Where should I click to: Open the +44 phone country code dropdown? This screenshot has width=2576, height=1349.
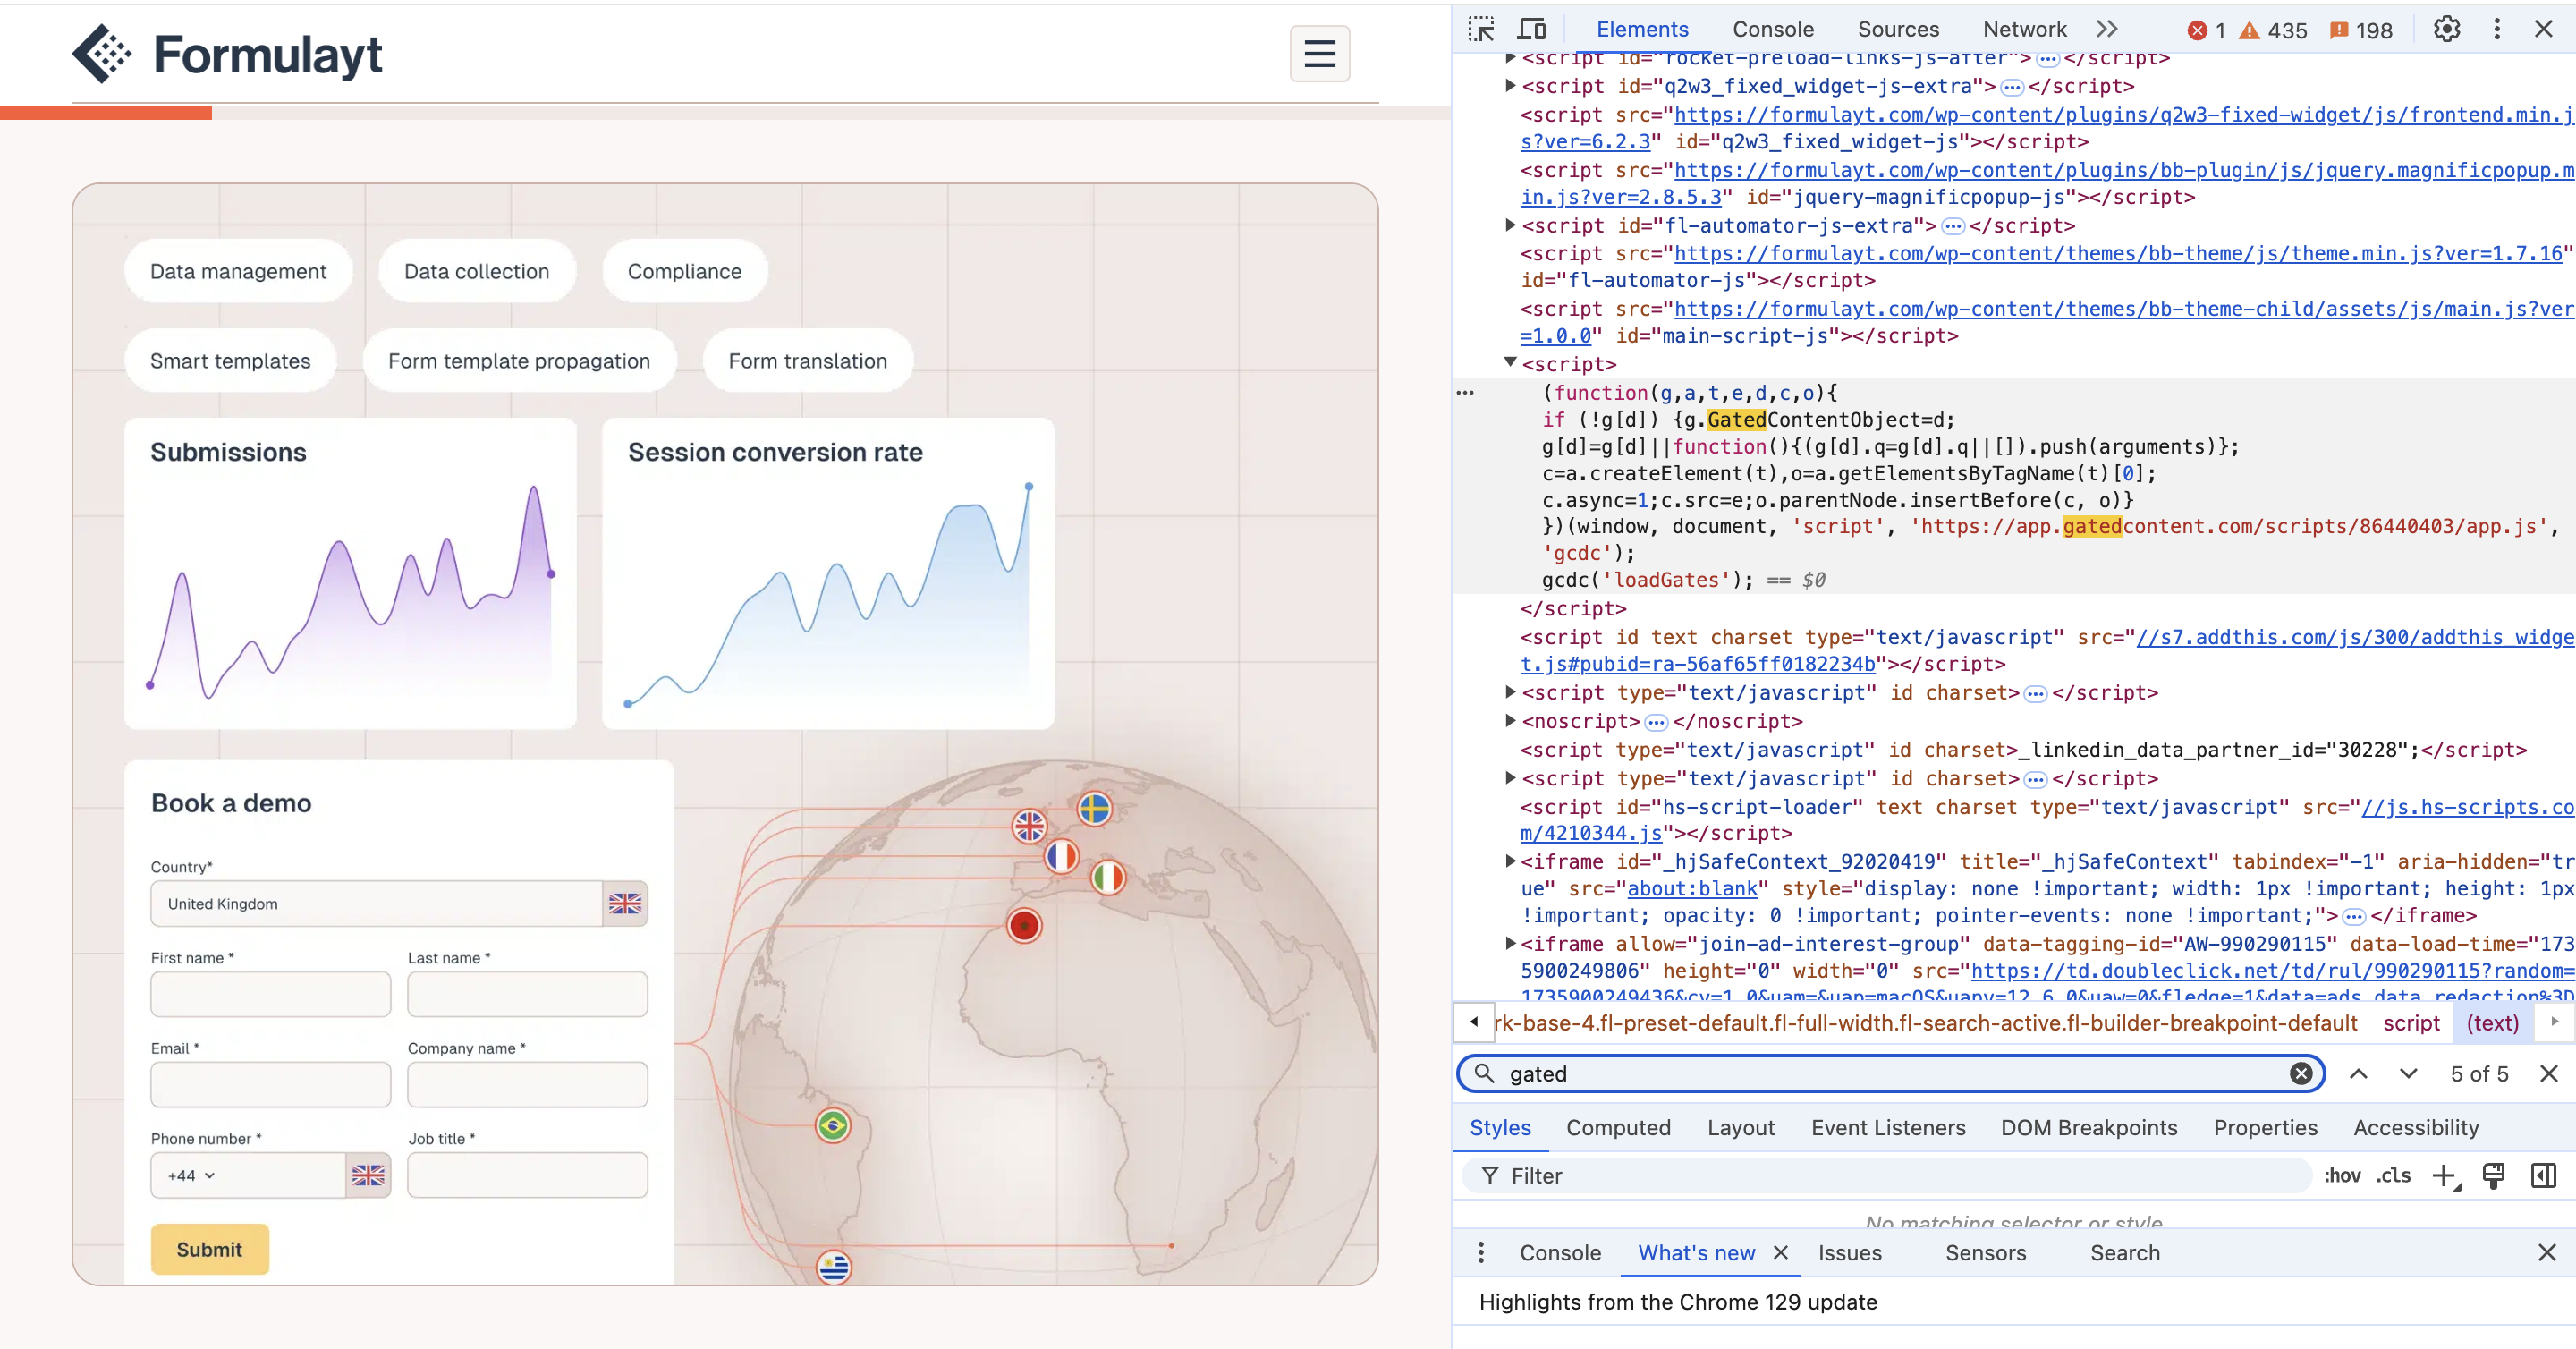pyautogui.click(x=192, y=1175)
